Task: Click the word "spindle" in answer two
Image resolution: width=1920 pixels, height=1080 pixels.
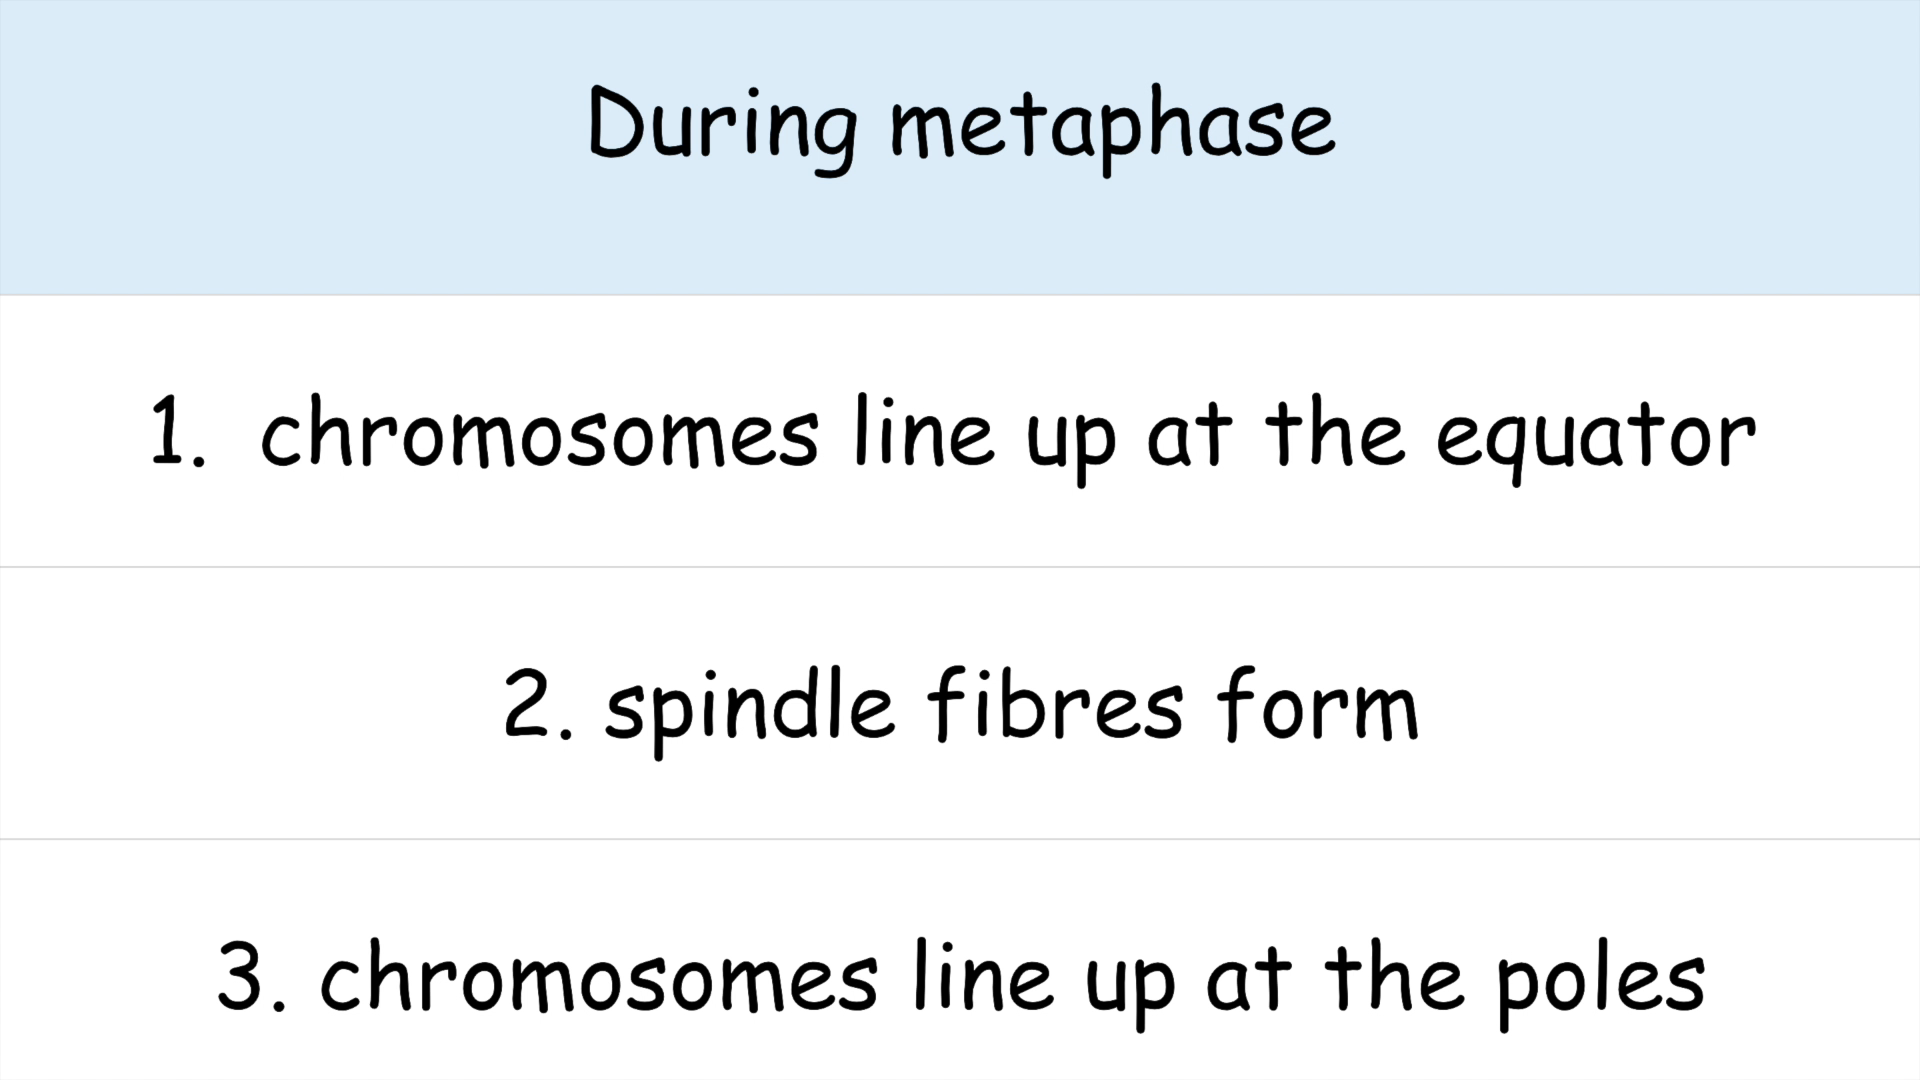Action: 749,708
